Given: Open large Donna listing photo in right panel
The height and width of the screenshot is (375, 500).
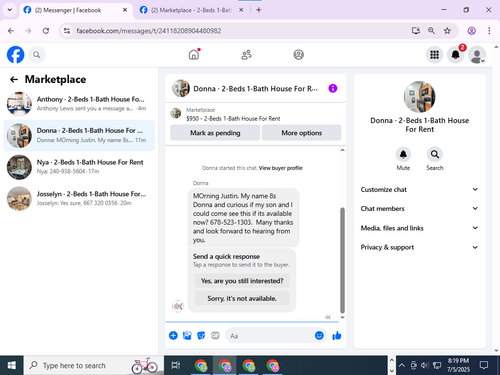Looking at the screenshot, I should 419,97.
